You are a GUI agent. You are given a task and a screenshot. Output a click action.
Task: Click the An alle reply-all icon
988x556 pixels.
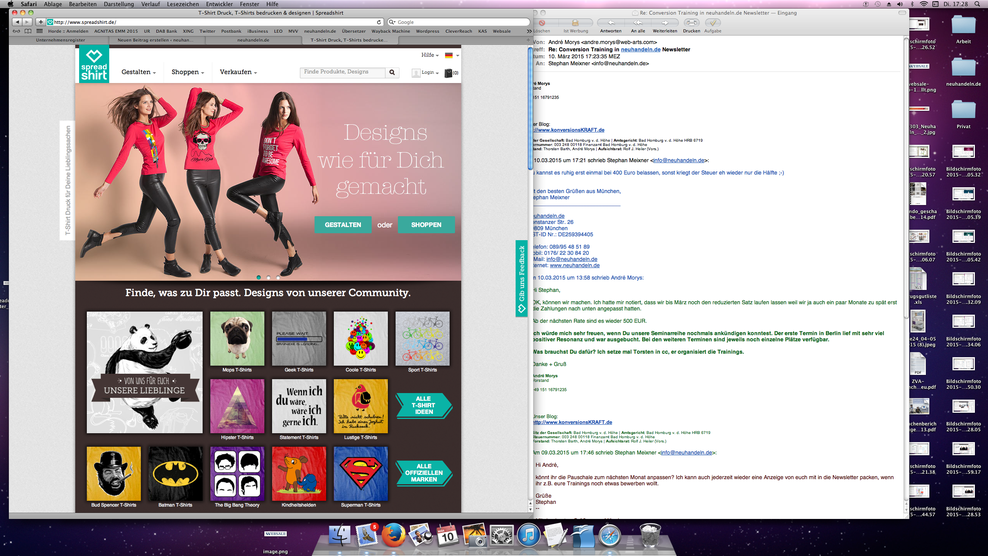(x=638, y=23)
